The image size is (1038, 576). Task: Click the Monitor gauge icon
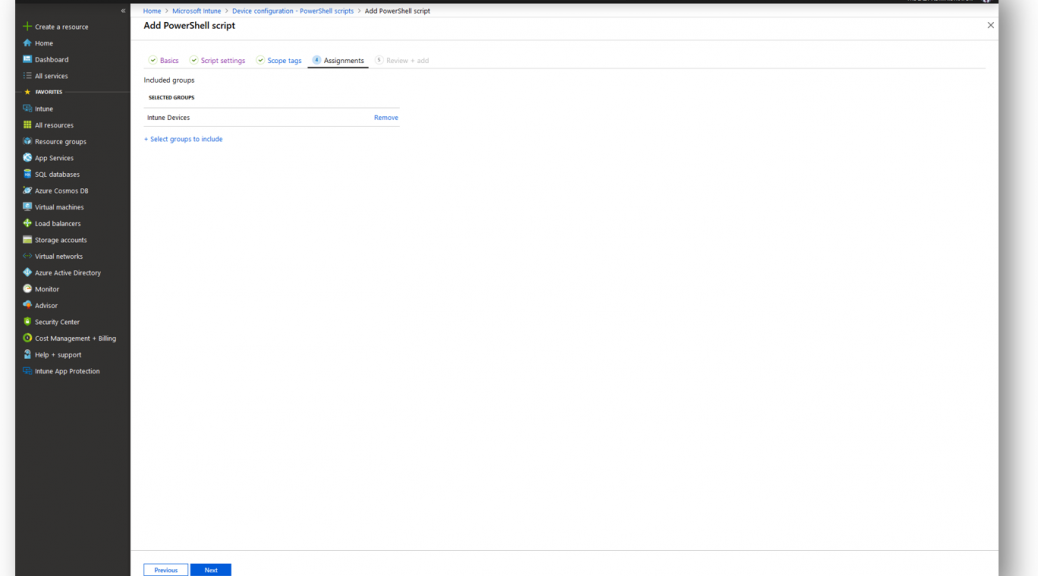(x=27, y=289)
